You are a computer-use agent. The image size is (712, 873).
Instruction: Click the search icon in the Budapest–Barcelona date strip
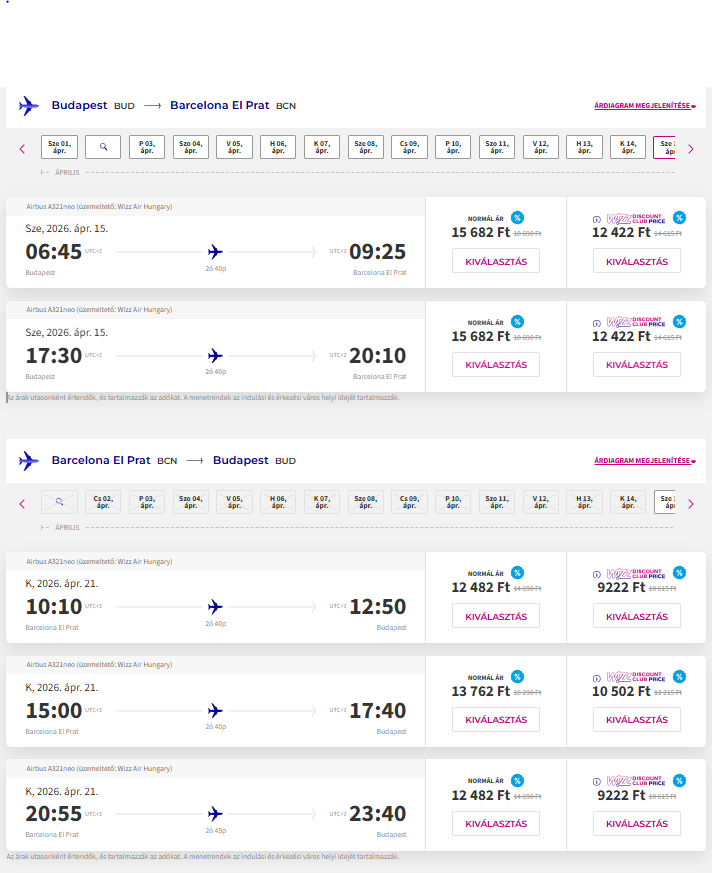[x=103, y=147]
